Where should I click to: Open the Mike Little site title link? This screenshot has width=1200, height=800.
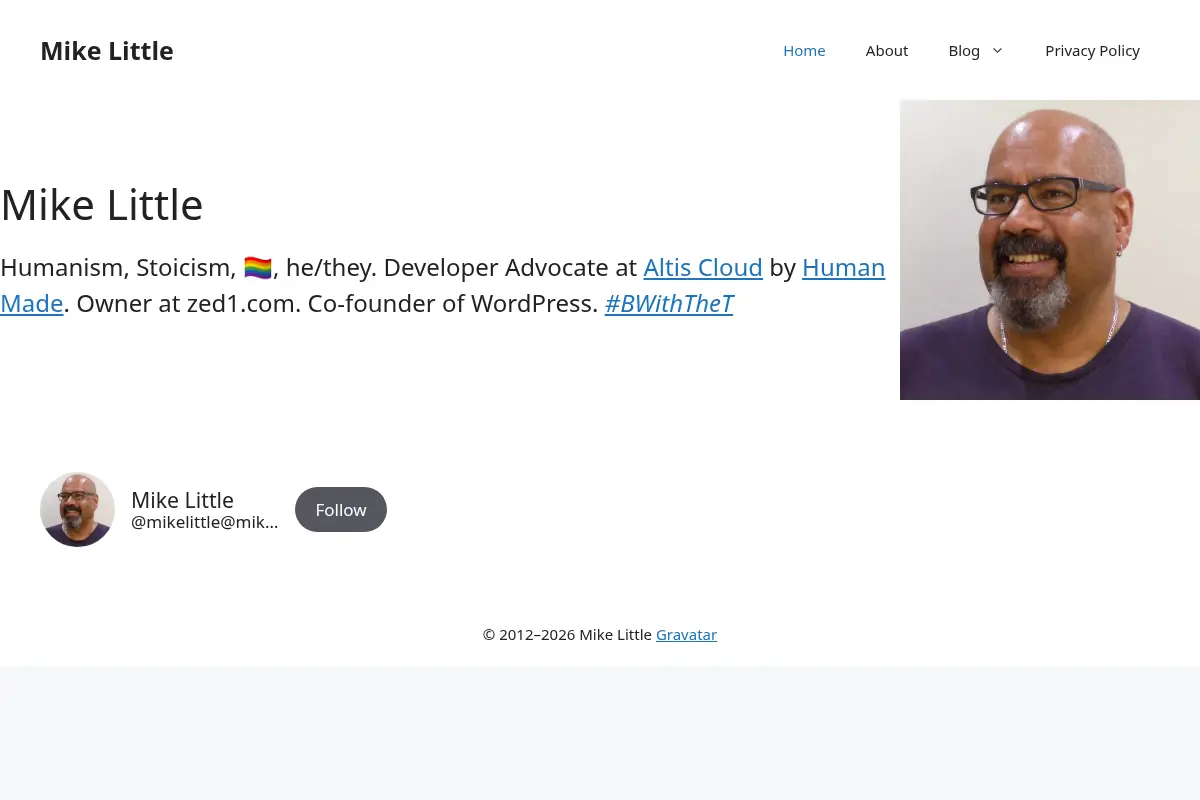107,51
